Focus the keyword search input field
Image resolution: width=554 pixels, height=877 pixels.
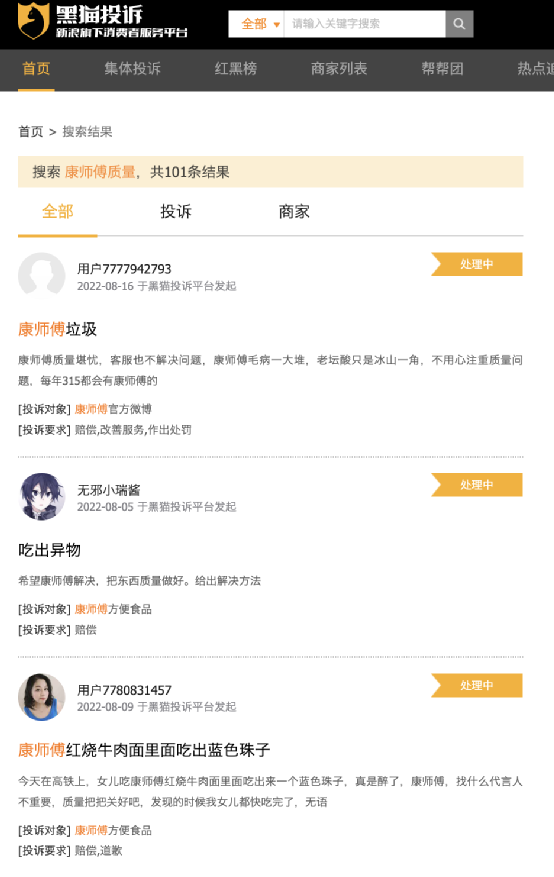point(364,24)
